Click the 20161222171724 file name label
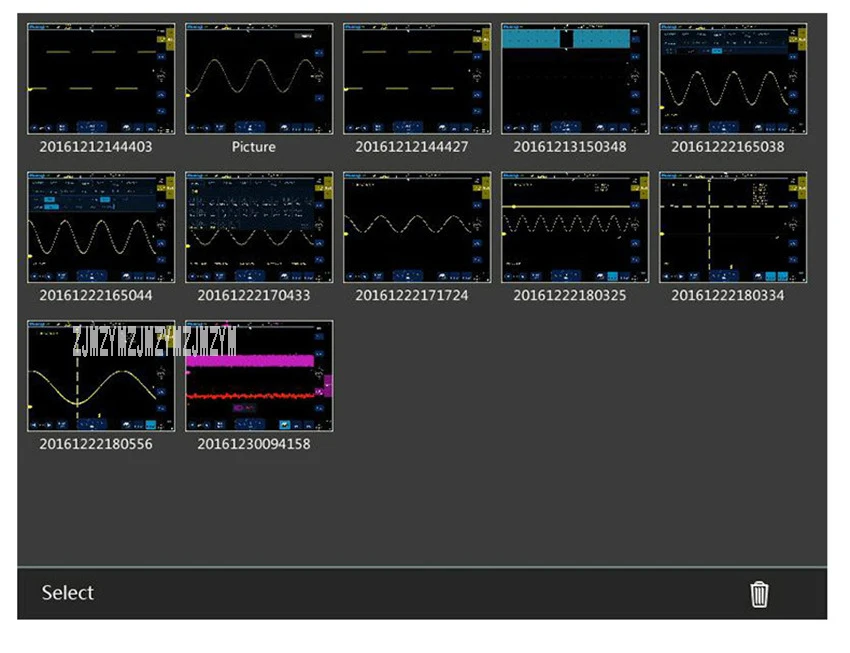850x653 pixels. click(x=411, y=295)
